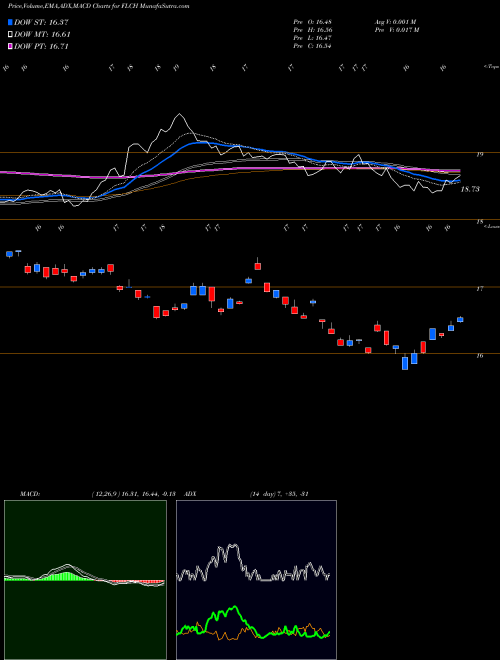Click the highest red candlestick near chart middle

click(x=258, y=266)
